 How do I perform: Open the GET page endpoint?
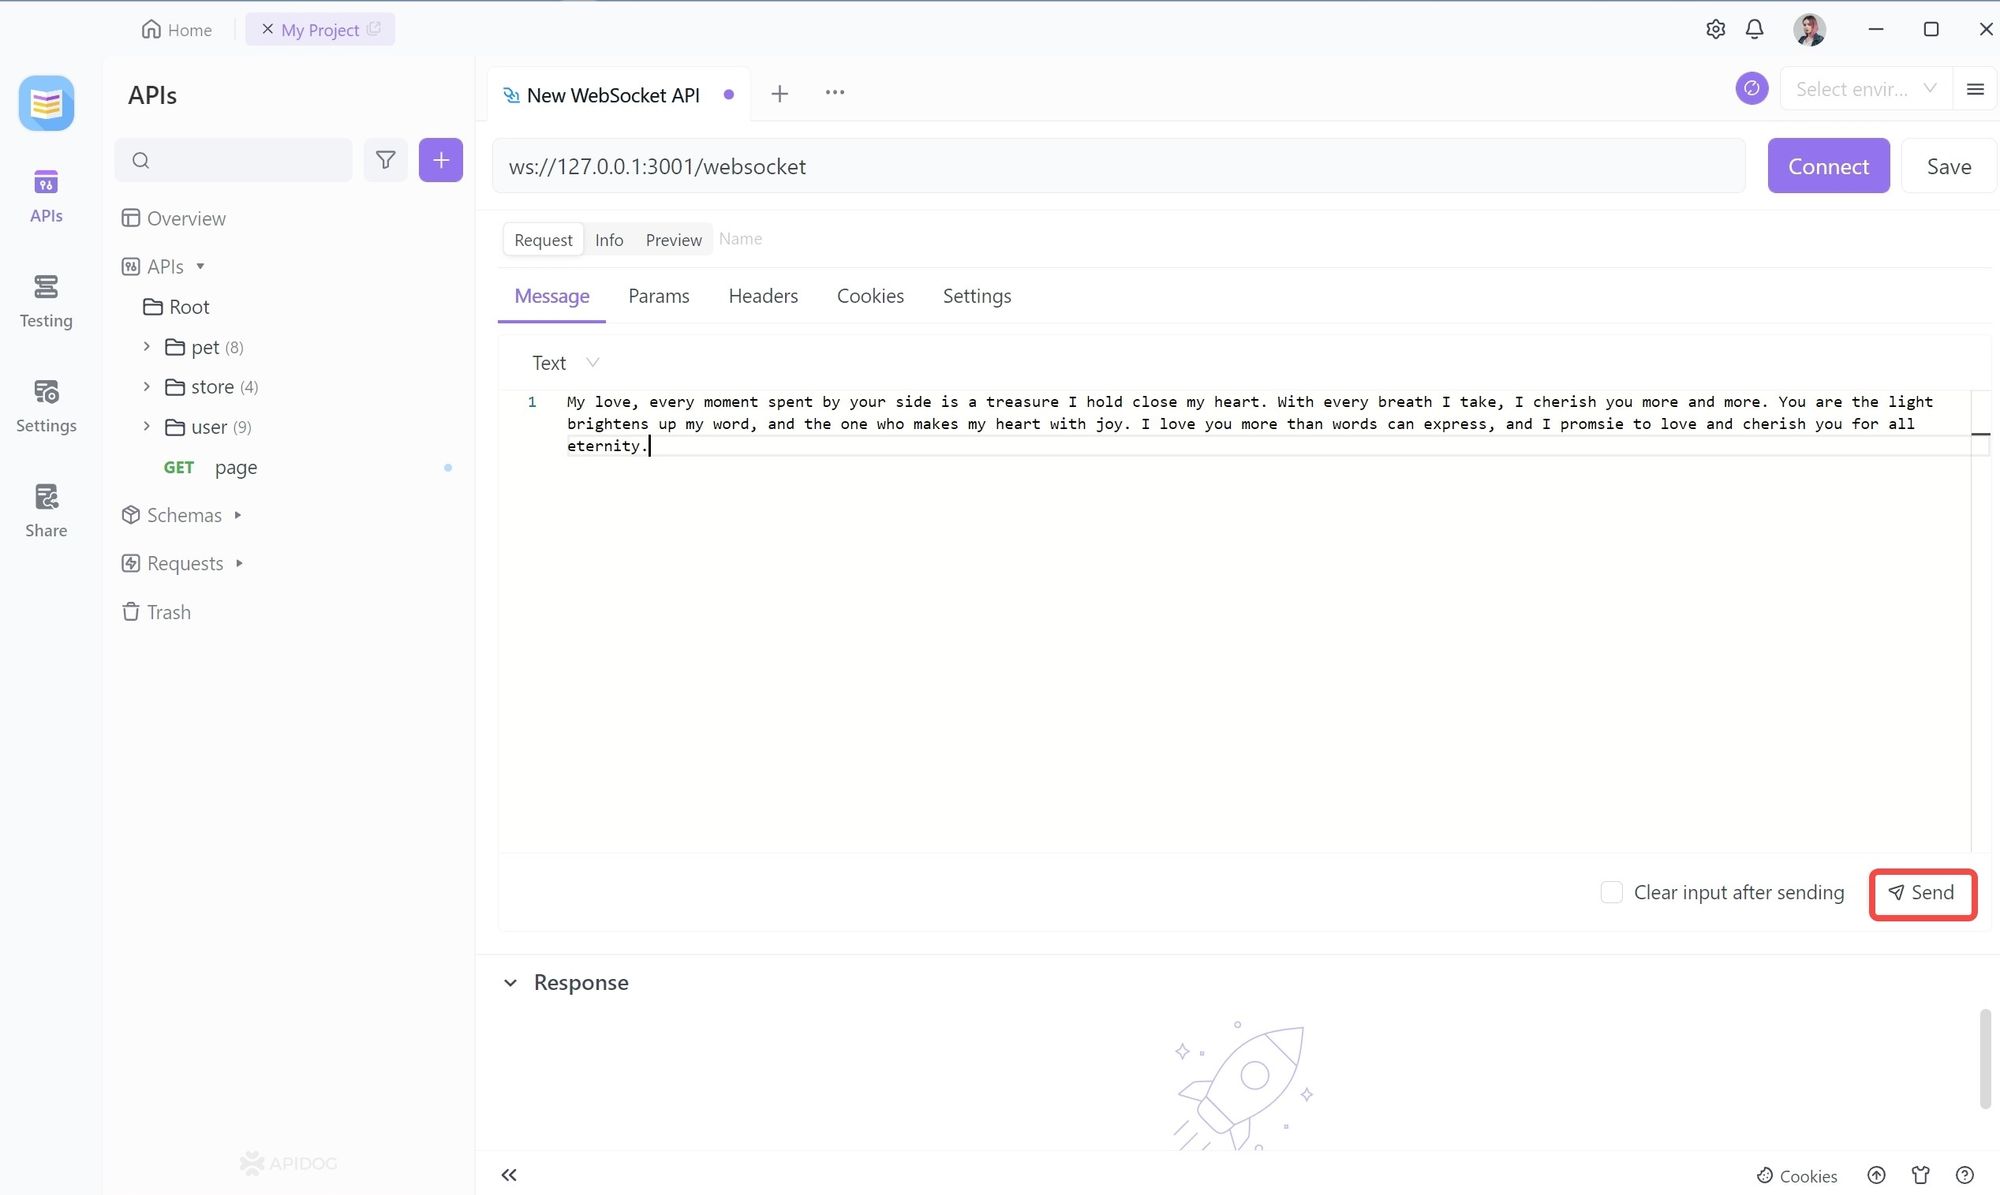point(211,467)
